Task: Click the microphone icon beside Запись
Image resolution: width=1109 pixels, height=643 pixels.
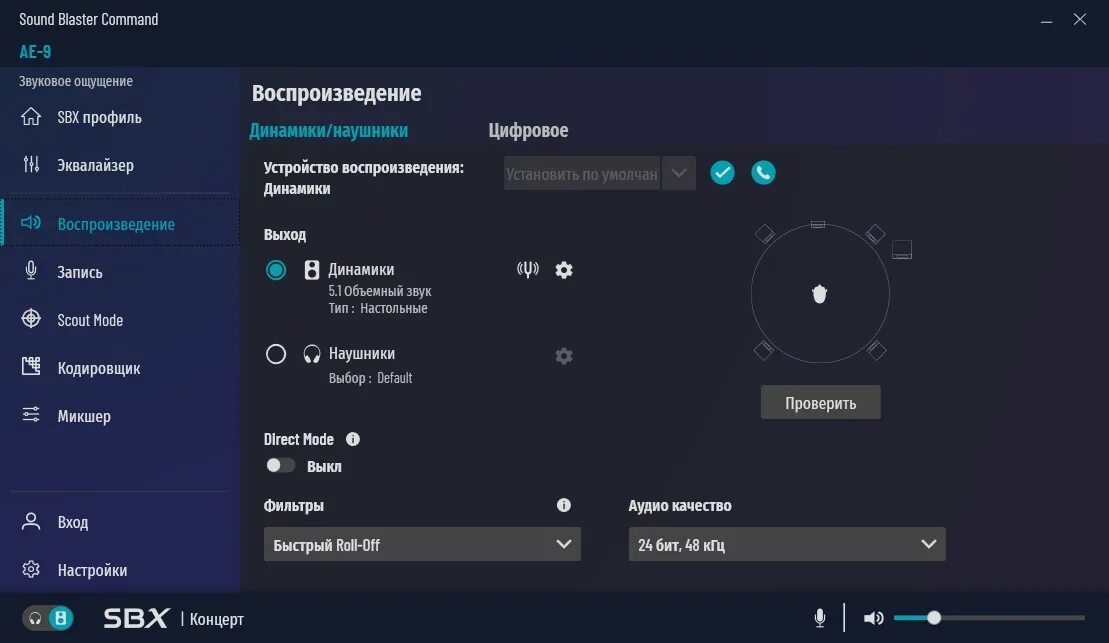Action: (x=30, y=270)
